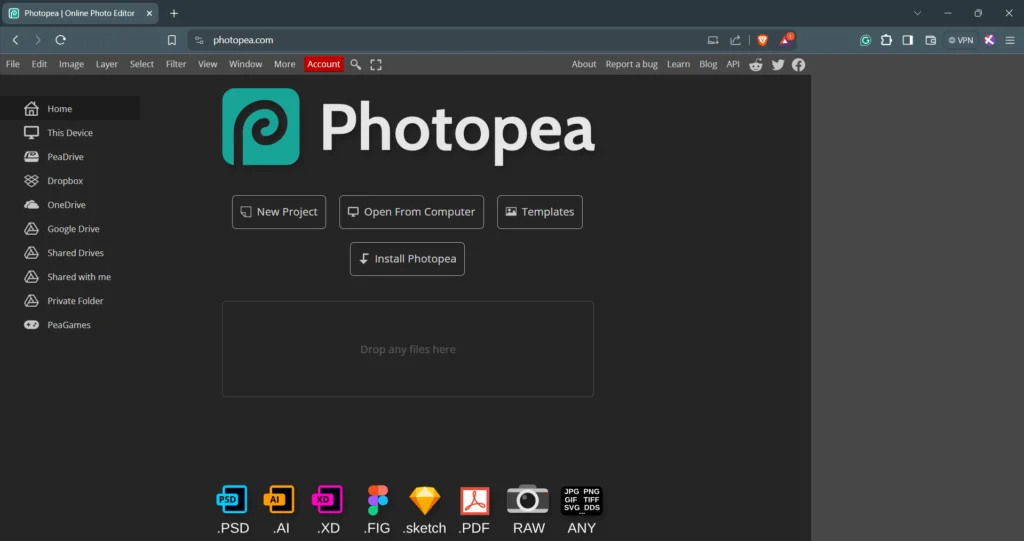This screenshot has height=541, width=1024.
Task: Click the New Project button
Action: tap(279, 212)
